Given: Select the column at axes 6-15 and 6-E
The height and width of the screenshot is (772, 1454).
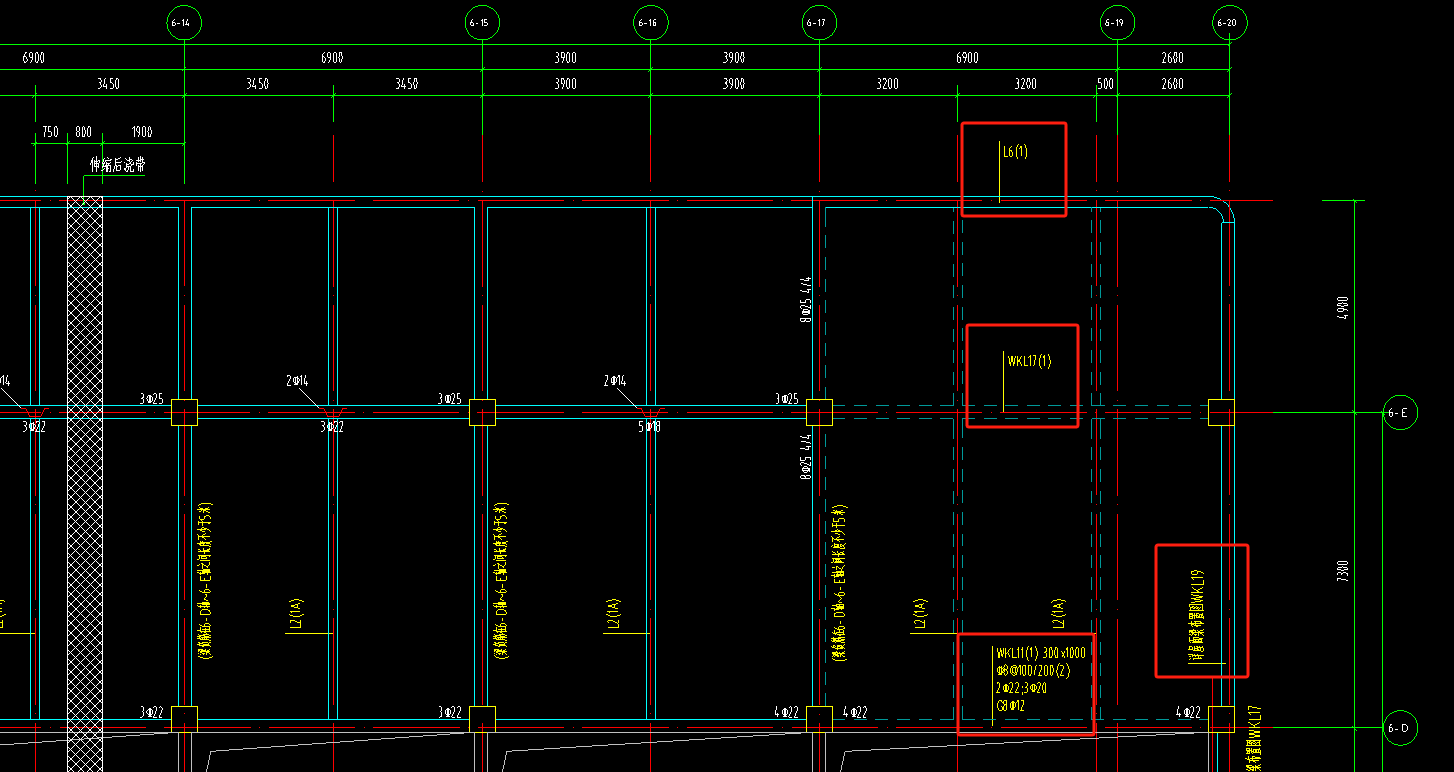Looking at the screenshot, I should point(483,412).
